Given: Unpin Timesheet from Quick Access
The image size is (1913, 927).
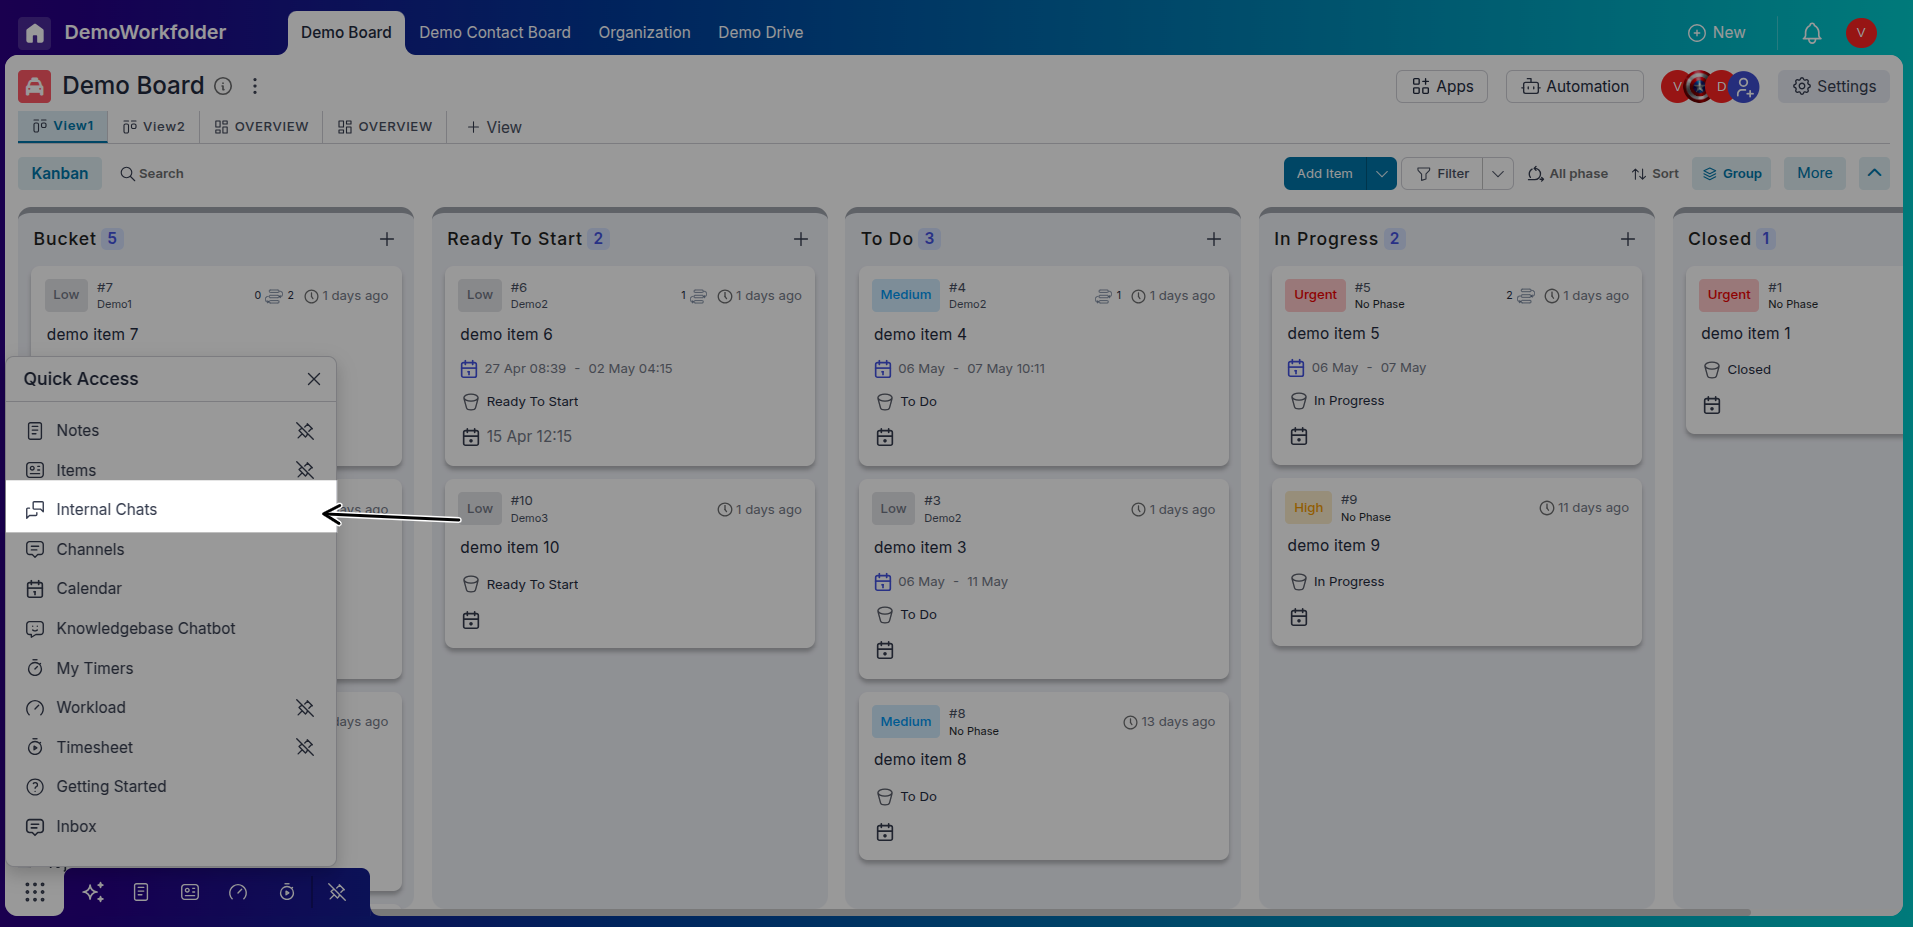Looking at the screenshot, I should 305,747.
